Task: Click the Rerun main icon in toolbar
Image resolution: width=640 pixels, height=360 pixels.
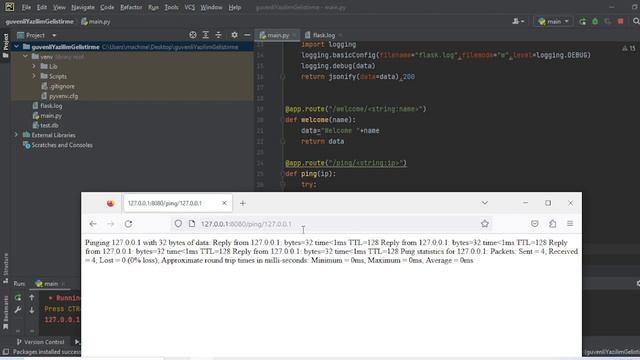Action: (582, 21)
